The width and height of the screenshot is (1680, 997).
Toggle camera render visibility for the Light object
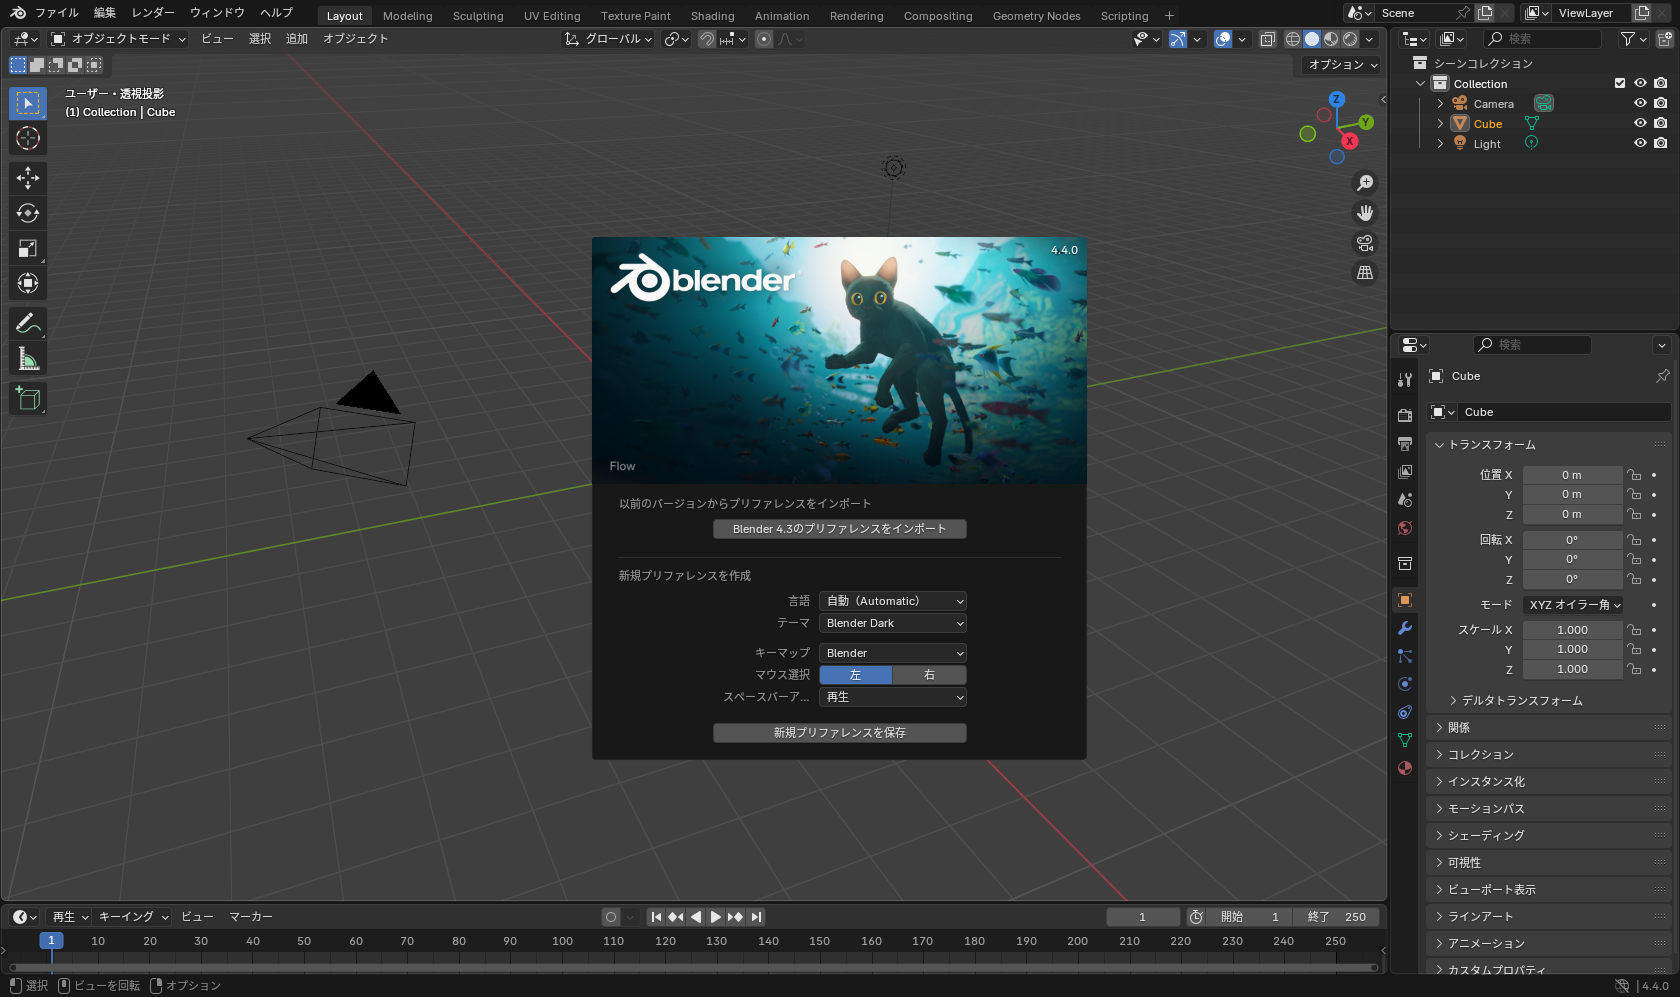(1661, 143)
